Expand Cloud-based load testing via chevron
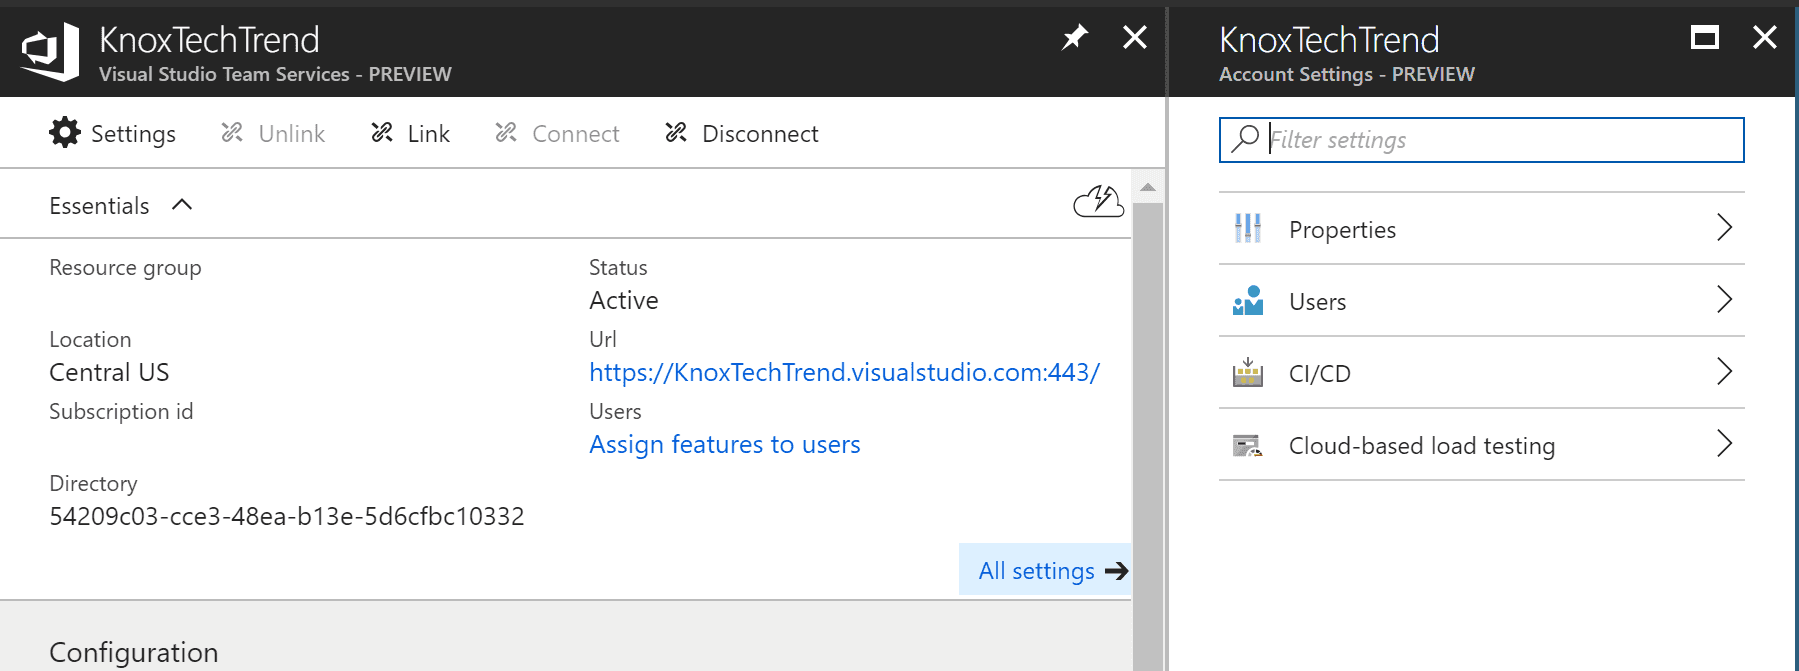Image resolution: width=1799 pixels, height=671 pixels. (1724, 444)
